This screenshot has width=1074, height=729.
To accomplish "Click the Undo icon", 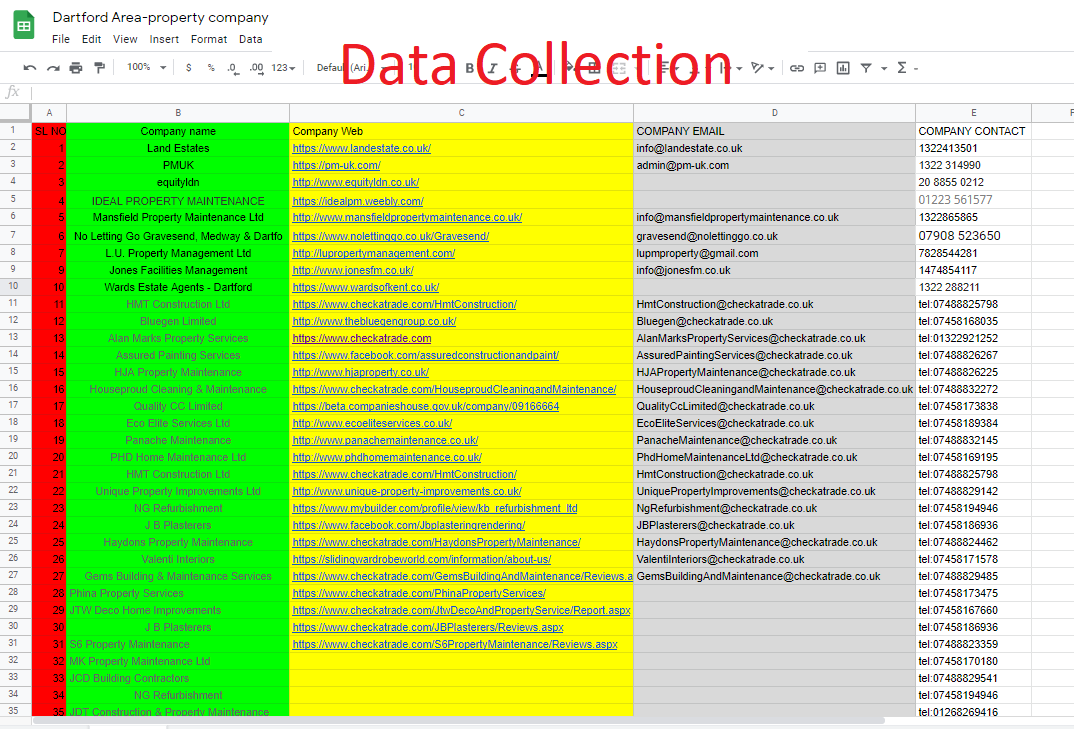I will click(x=29, y=67).
